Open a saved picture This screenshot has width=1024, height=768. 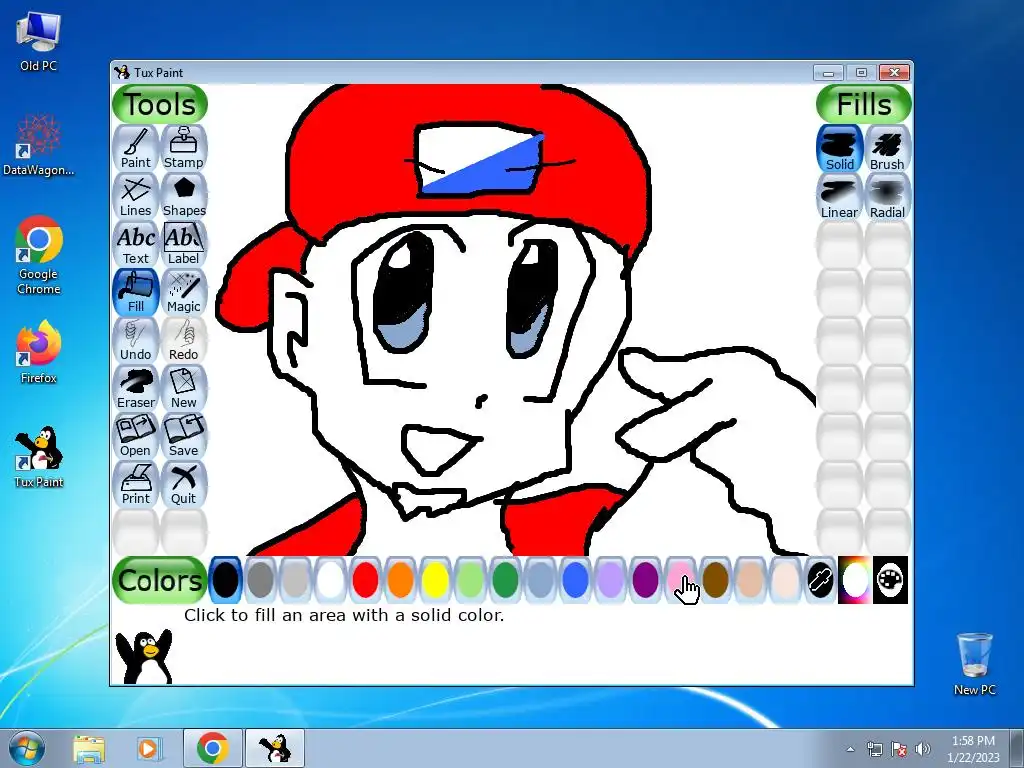136,436
